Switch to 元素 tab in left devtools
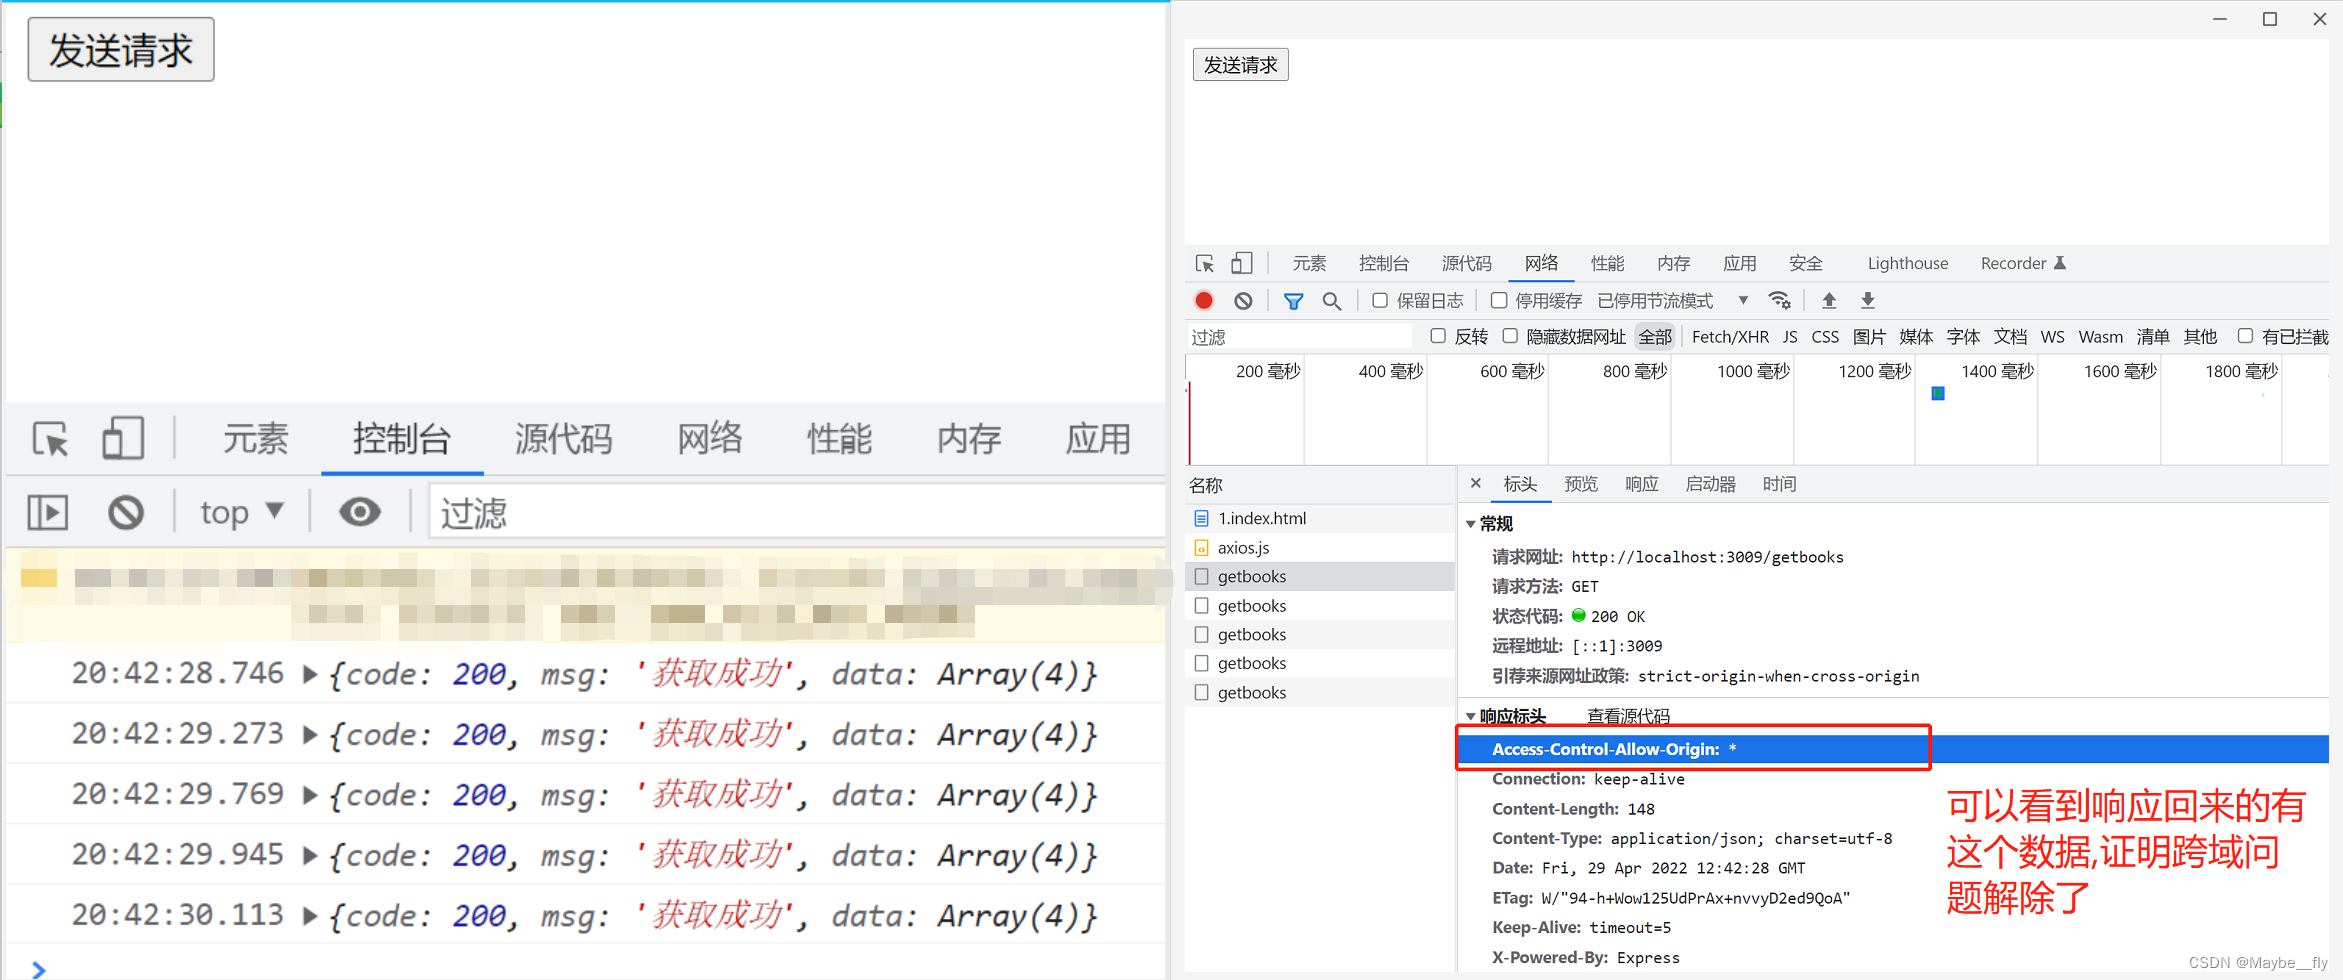Viewport: 2343px width, 980px height. click(x=256, y=439)
